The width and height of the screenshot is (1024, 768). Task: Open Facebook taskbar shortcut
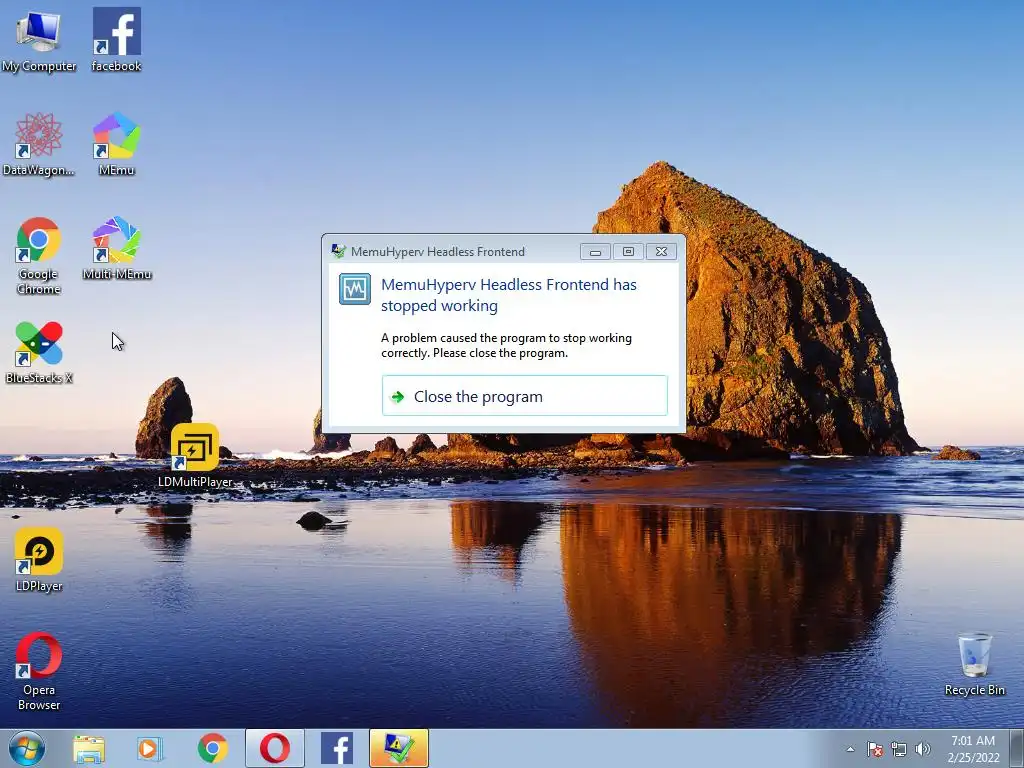[337, 748]
